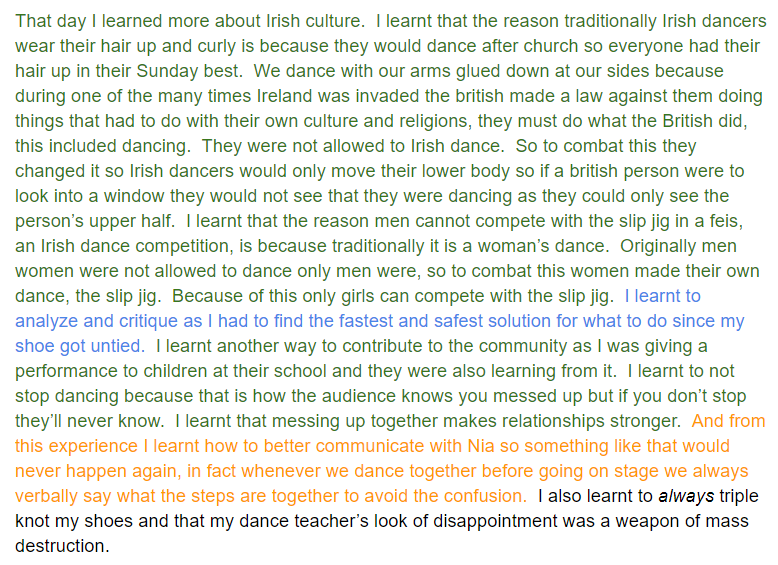Click the words "That day" at paragraph start
Screen dimensions: 778x565
pyautogui.click(x=50, y=21)
